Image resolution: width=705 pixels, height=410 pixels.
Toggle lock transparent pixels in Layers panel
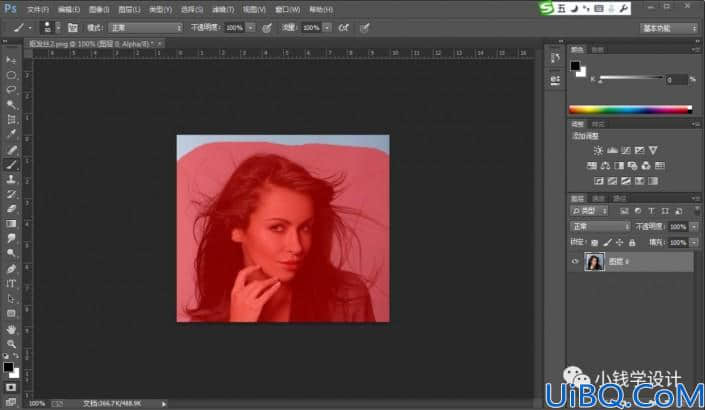594,243
